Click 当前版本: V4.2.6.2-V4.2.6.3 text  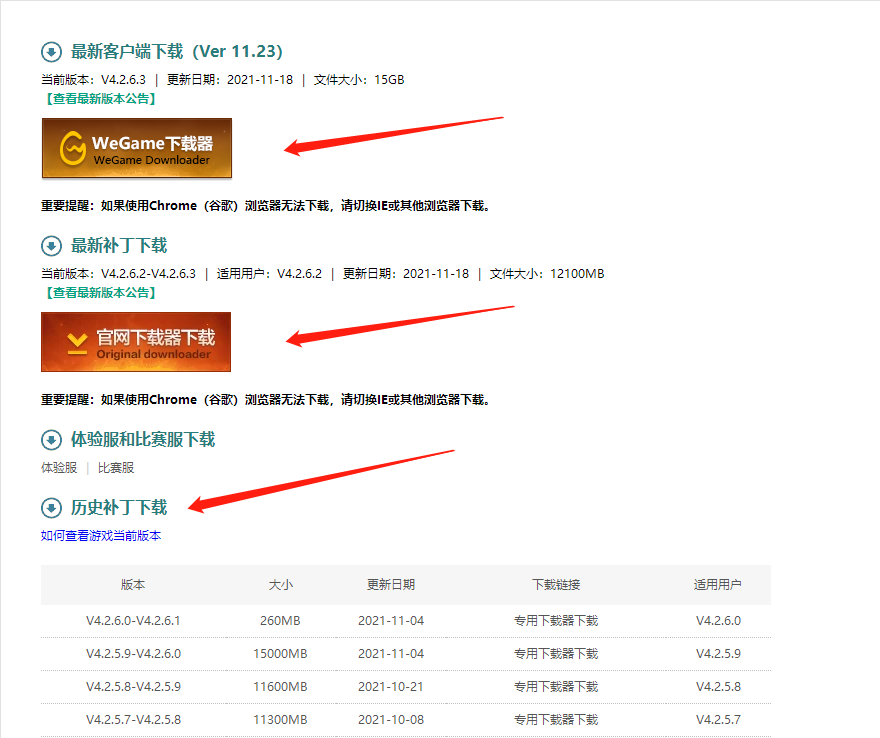pos(118,274)
